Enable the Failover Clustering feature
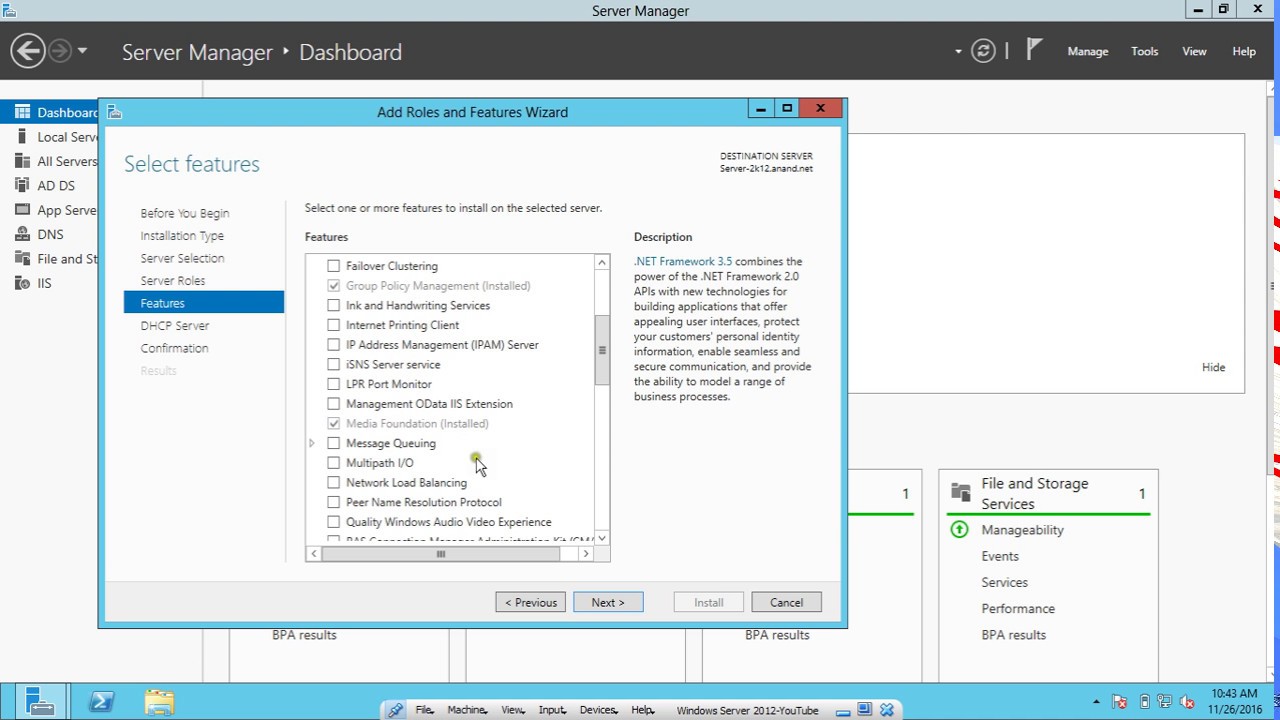This screenshot has height=720, width=1280. (334, 266)
